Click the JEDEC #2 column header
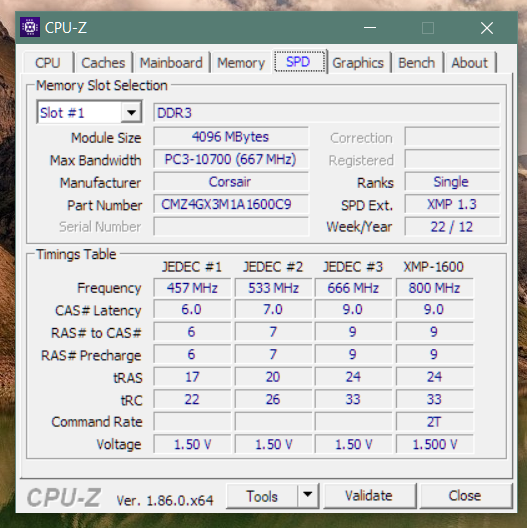527x528 pixels. click(273, 267)
